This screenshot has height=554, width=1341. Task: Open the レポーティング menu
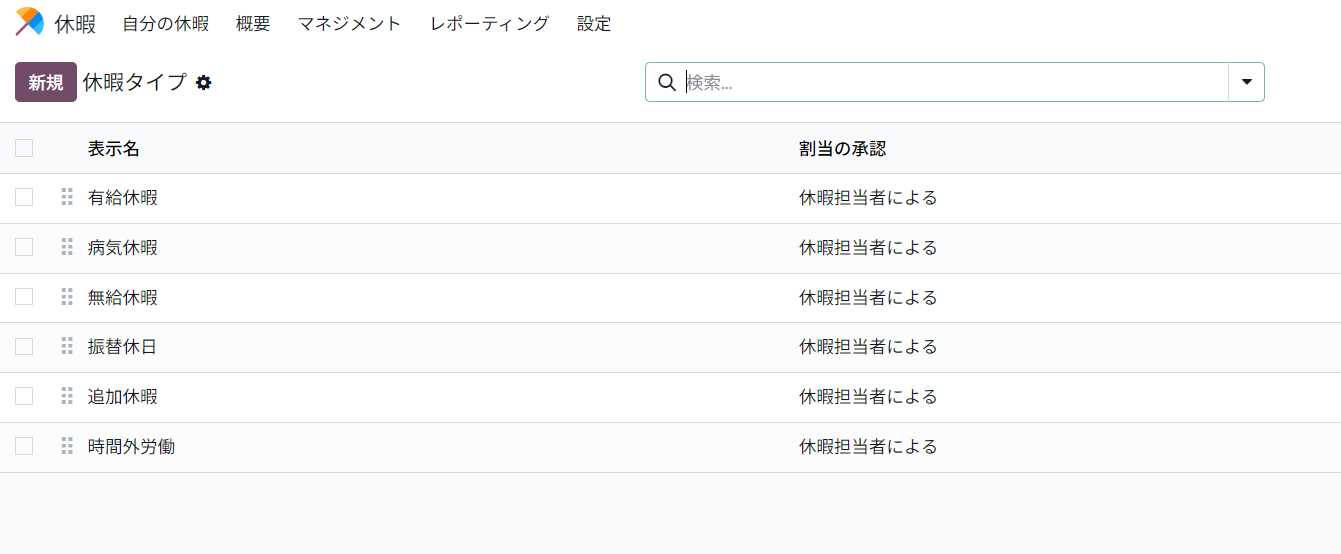489,23
